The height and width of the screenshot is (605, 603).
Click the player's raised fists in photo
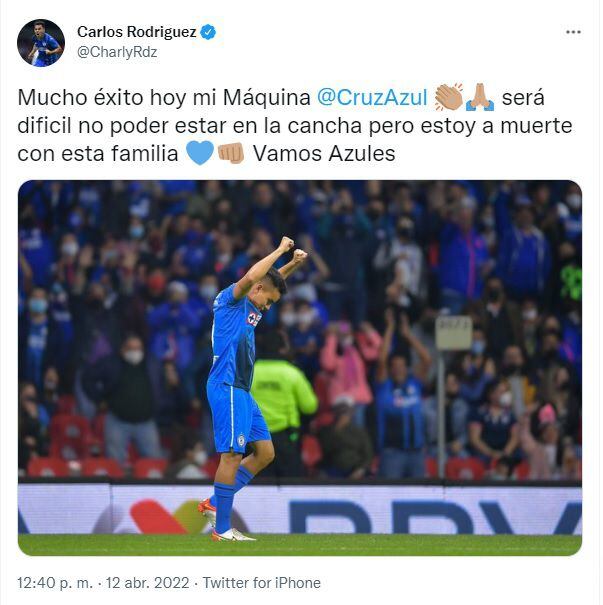tap(293, 250)
